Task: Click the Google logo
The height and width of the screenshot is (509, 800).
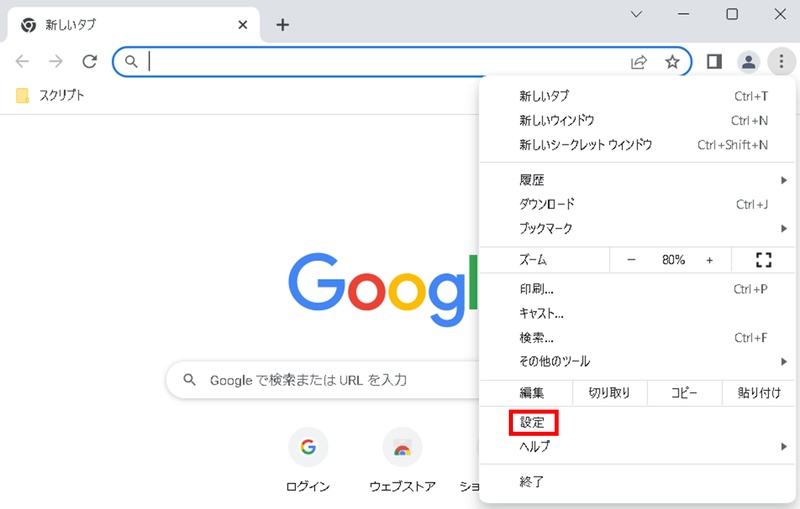Action: pyautogui.click(x=384, y=289)
